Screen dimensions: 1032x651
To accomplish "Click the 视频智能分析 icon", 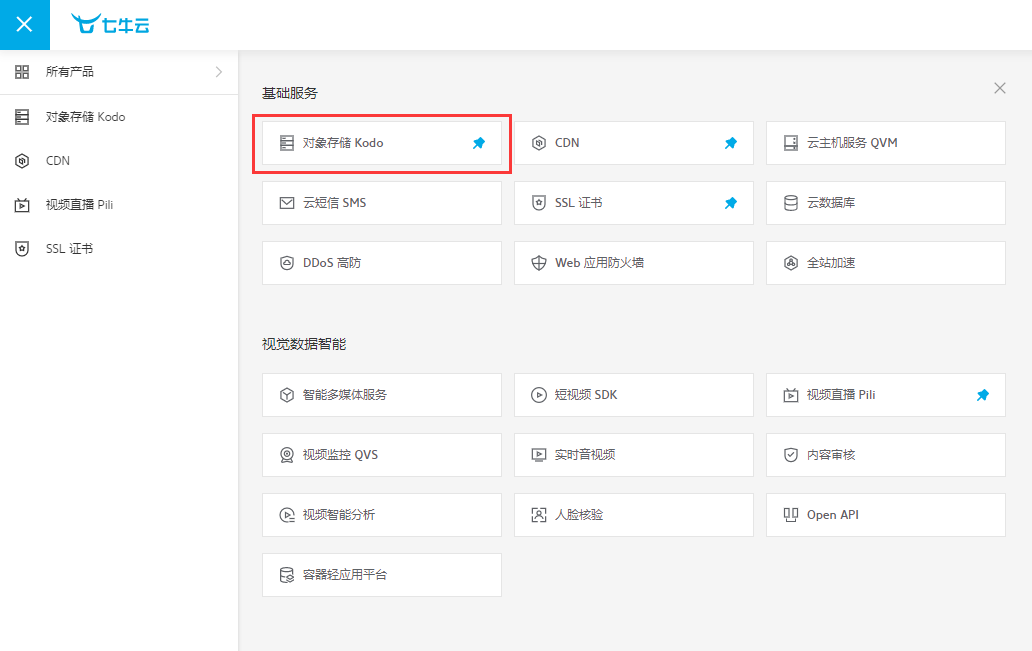I will [287, 515].
